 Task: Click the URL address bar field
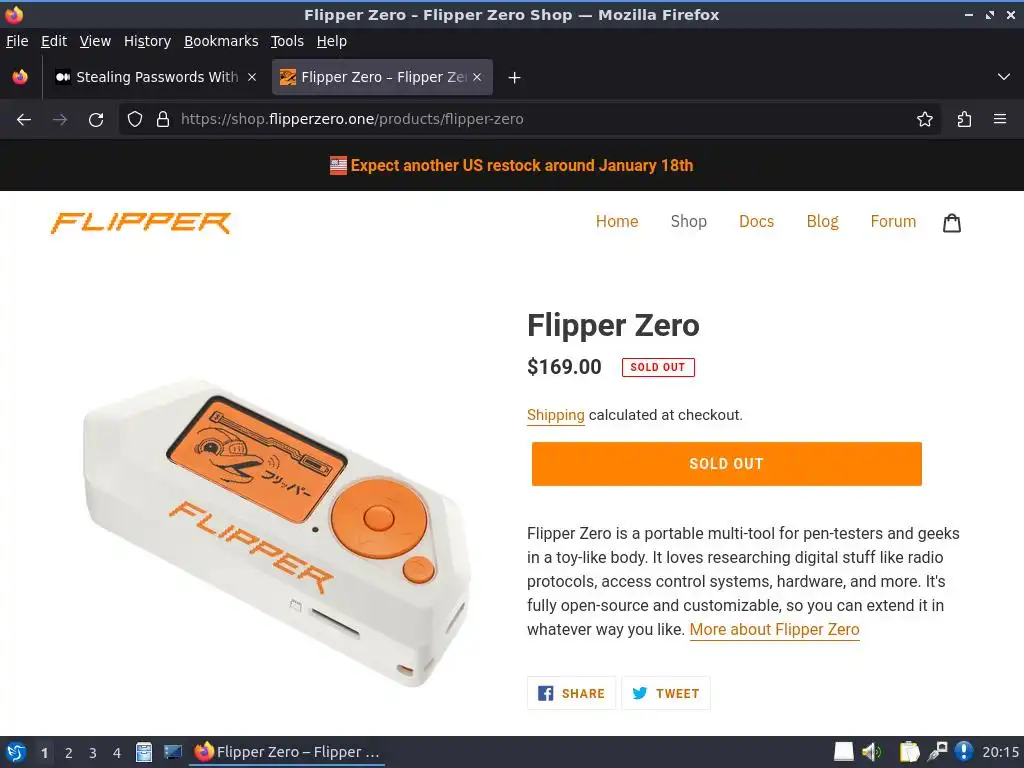click(x=530, y=120)
